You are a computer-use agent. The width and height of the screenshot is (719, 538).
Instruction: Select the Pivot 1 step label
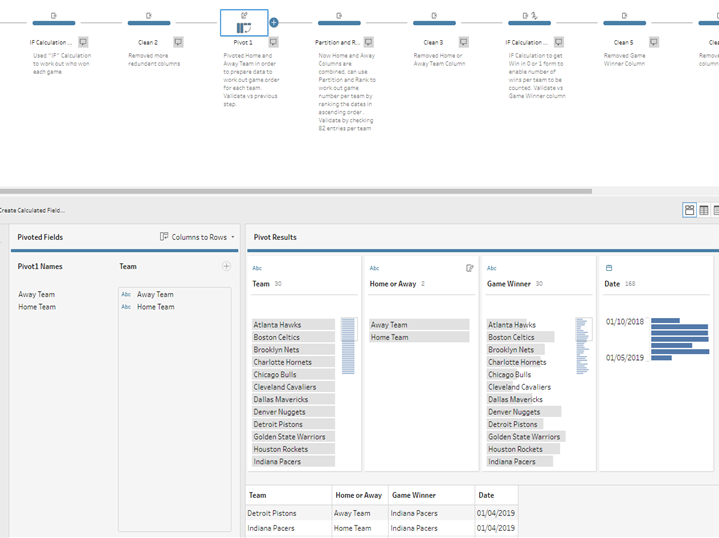click(243, 42)
